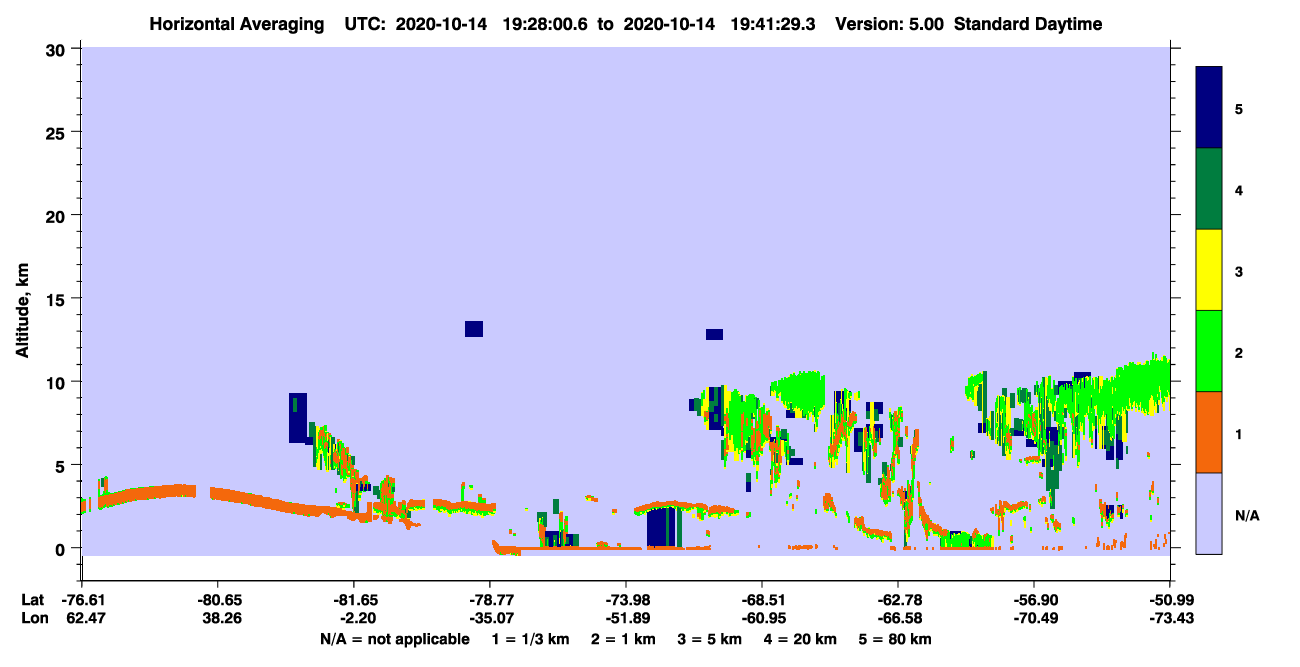Click the 'Lat' row label
The image size is (1300, 667).
click(32, 600)
